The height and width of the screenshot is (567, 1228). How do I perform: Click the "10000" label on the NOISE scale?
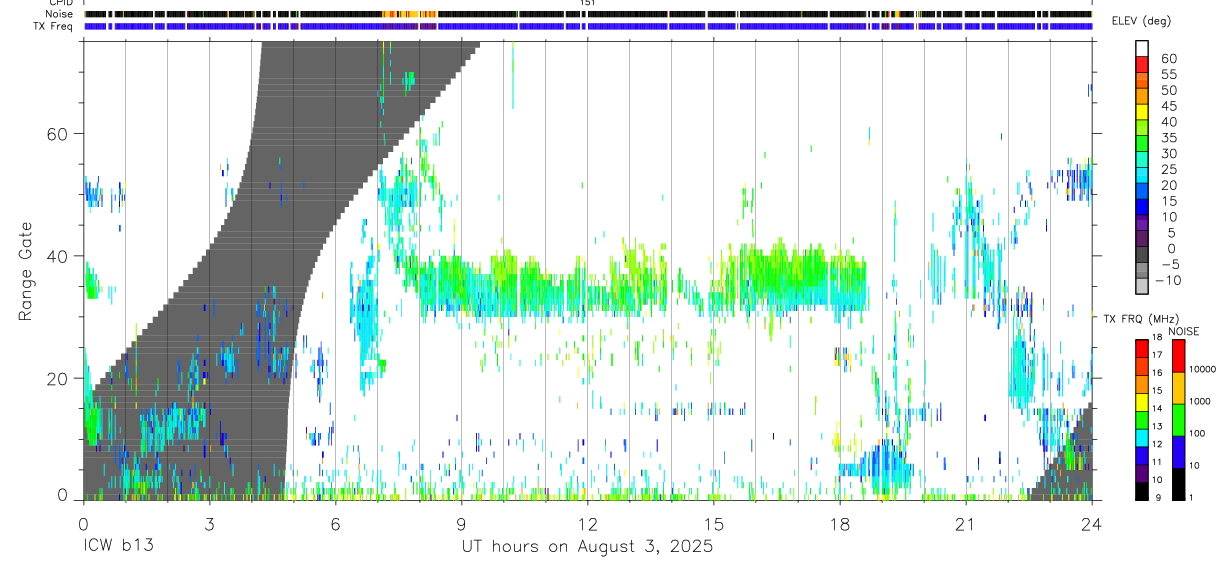click(x=1202, y=369)
